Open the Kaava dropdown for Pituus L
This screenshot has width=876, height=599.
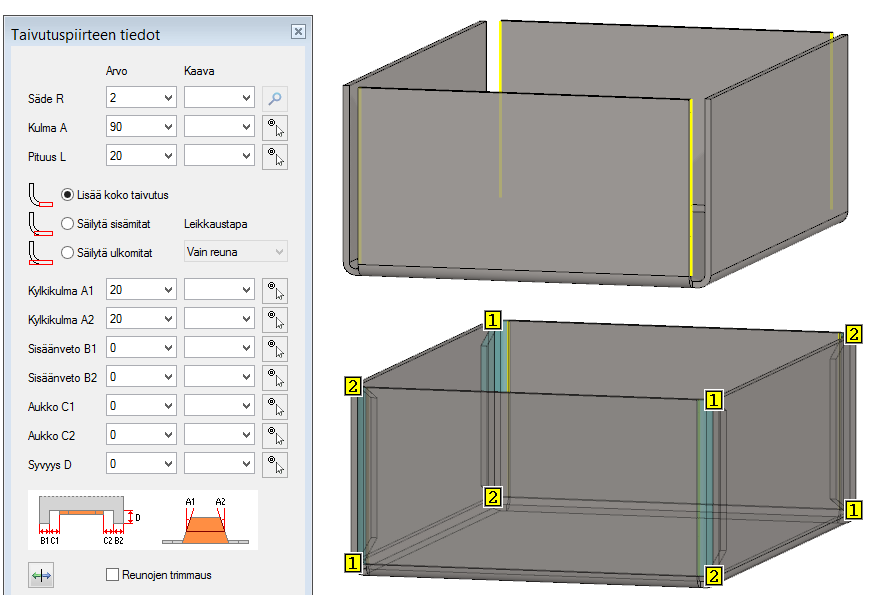[x=246, y=156]
